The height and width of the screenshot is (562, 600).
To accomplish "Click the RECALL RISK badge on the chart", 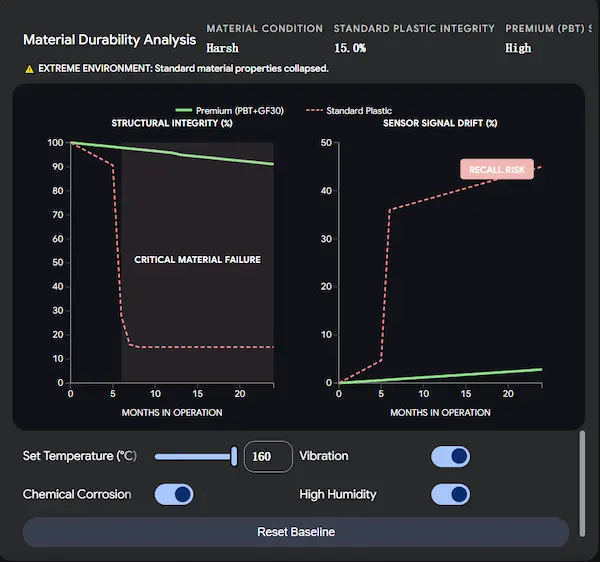I will pyautogui.click(x=497, y=169).
